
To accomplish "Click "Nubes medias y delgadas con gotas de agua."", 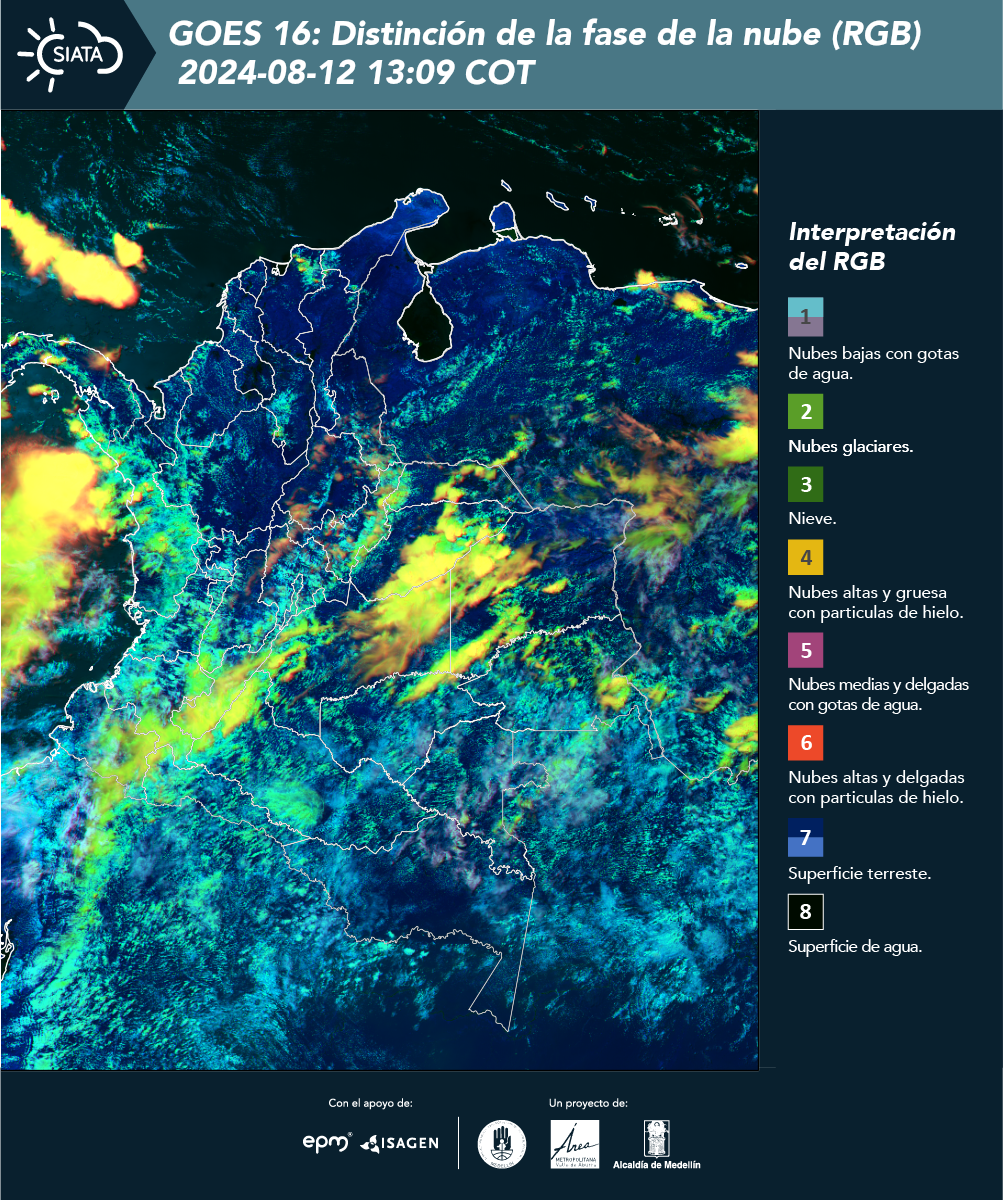I will pyautogui.click(x=878, y=695).
